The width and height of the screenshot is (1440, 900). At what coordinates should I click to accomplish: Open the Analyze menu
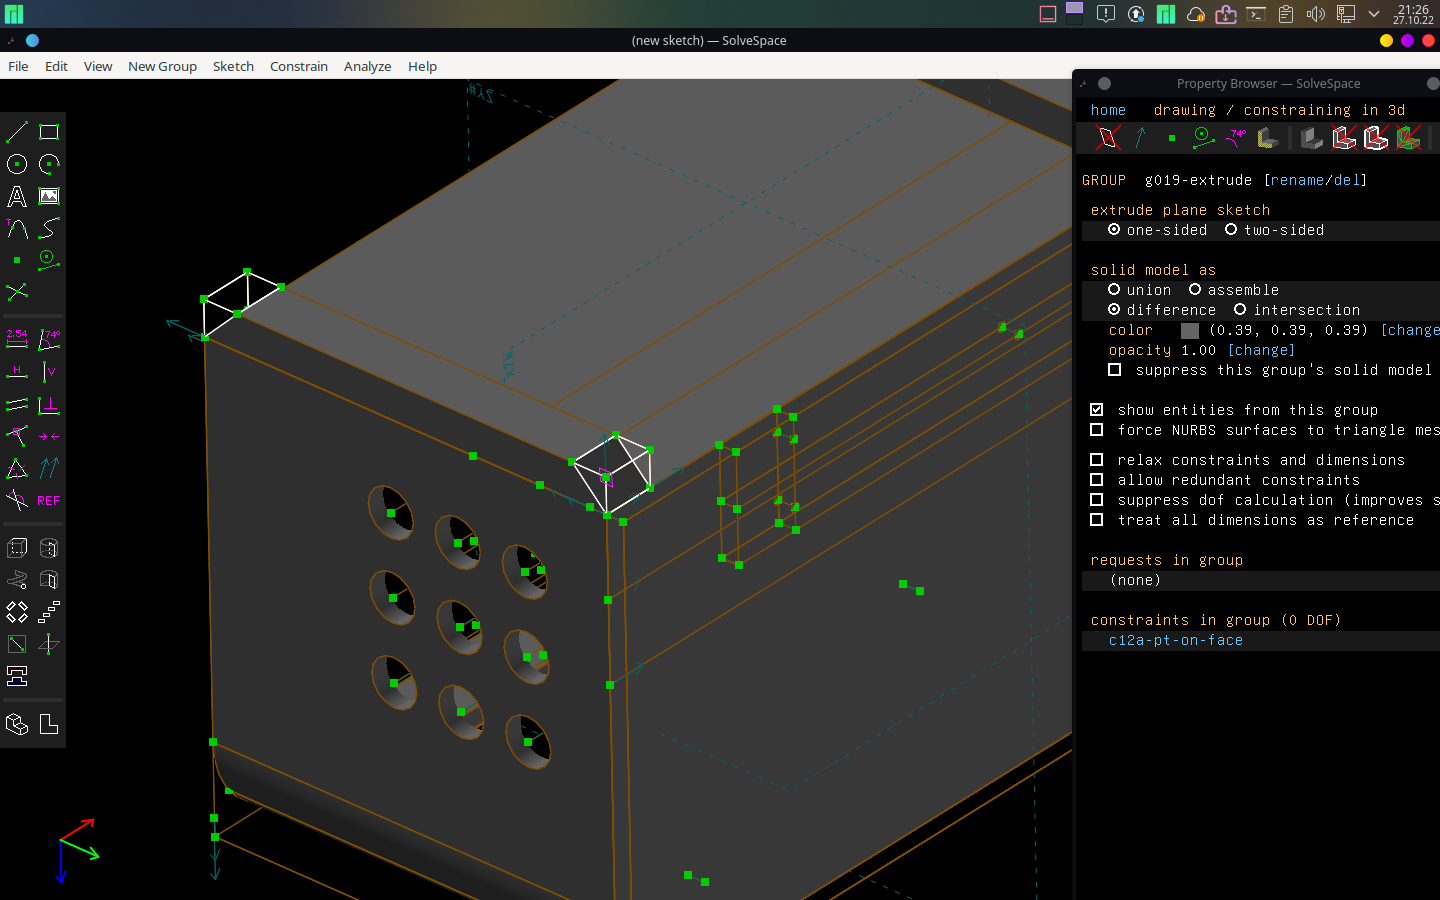pyautogui.click(x=366, y=66)
